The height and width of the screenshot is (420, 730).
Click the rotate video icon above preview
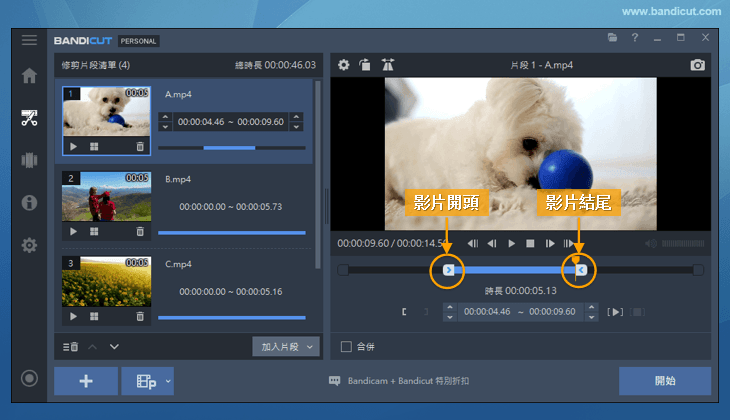click(365, 65)
